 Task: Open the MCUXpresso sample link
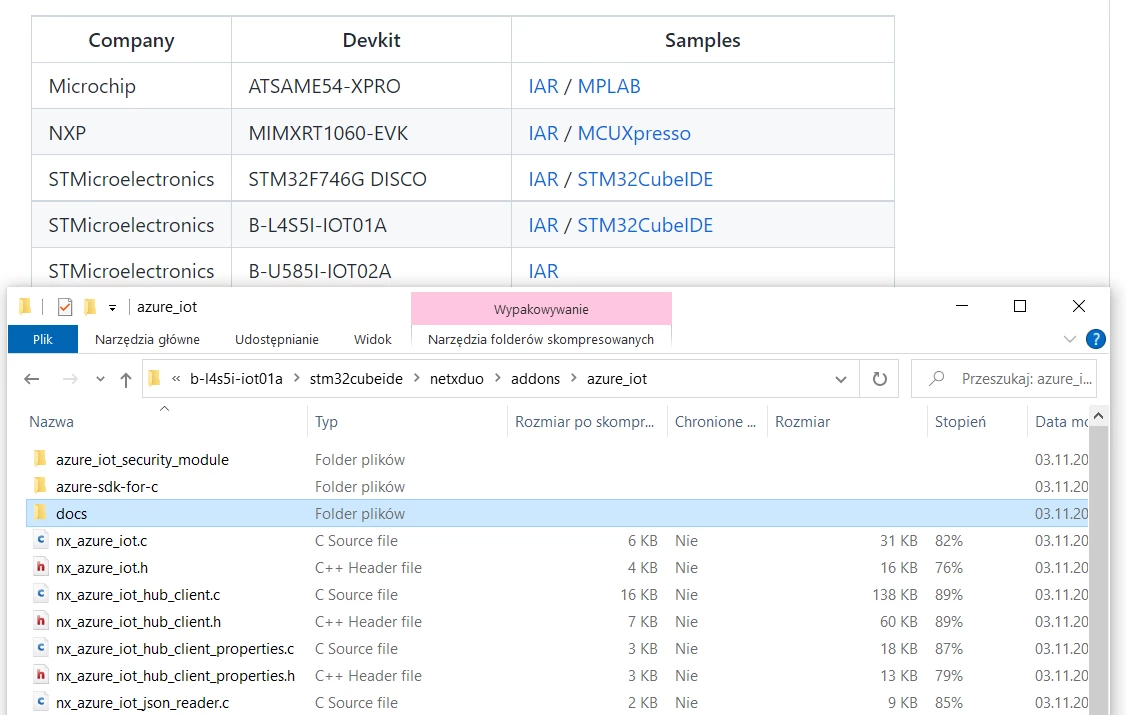634,134
